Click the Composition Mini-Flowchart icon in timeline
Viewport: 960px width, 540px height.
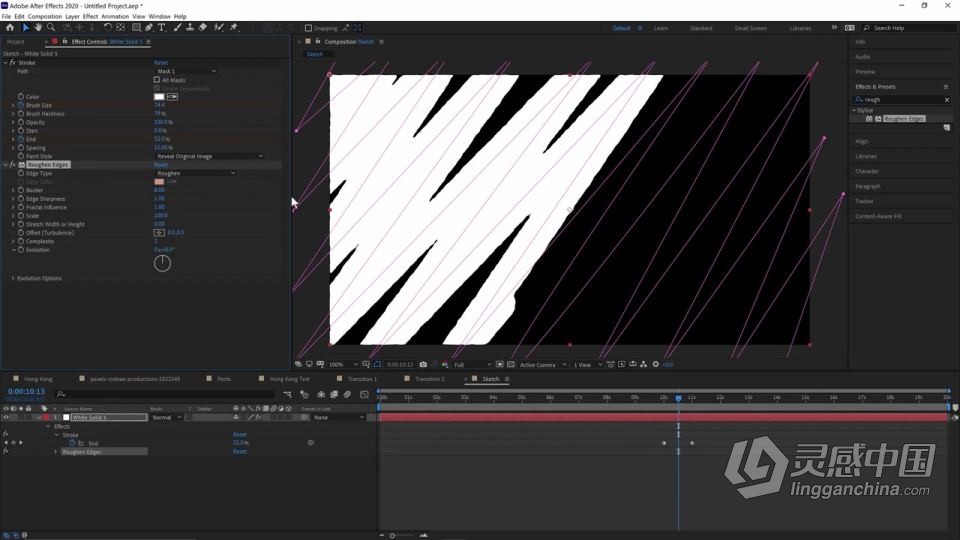288,394
